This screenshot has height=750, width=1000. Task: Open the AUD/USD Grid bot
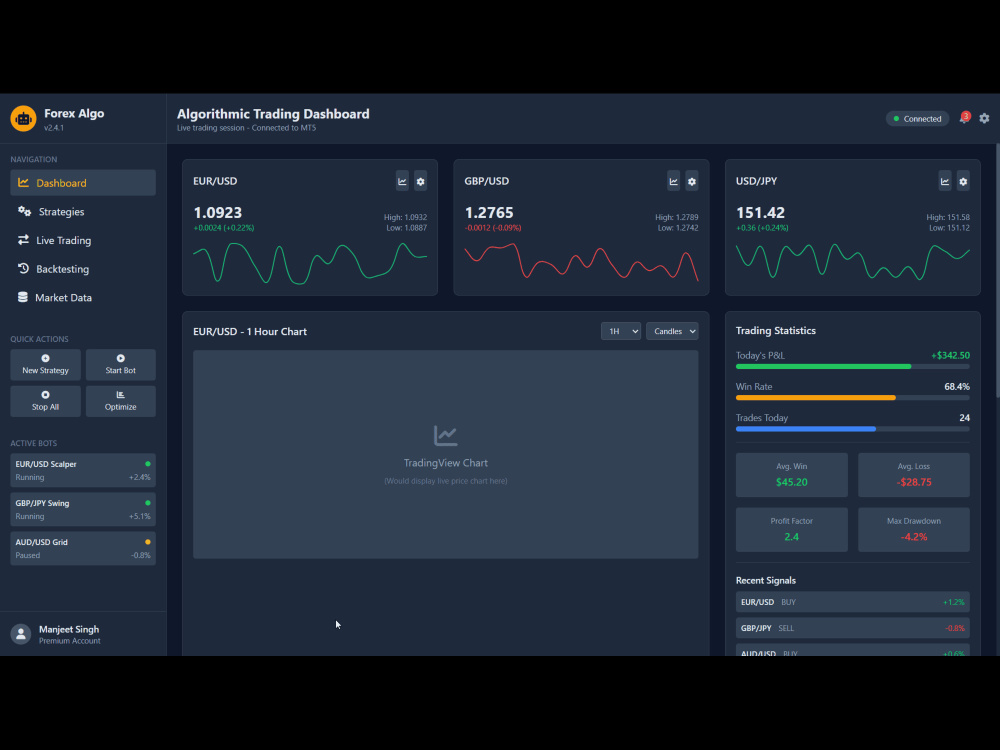[x=83, y=548]
